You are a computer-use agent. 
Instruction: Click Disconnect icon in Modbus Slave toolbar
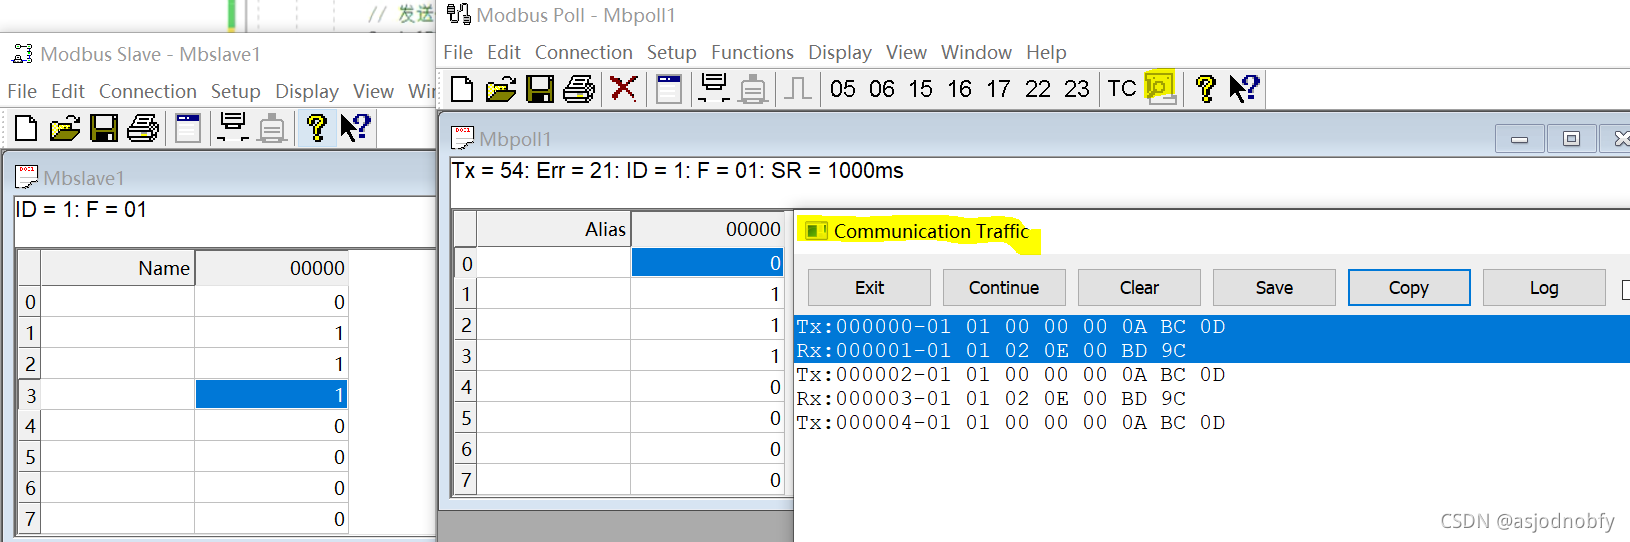[272, 128]
